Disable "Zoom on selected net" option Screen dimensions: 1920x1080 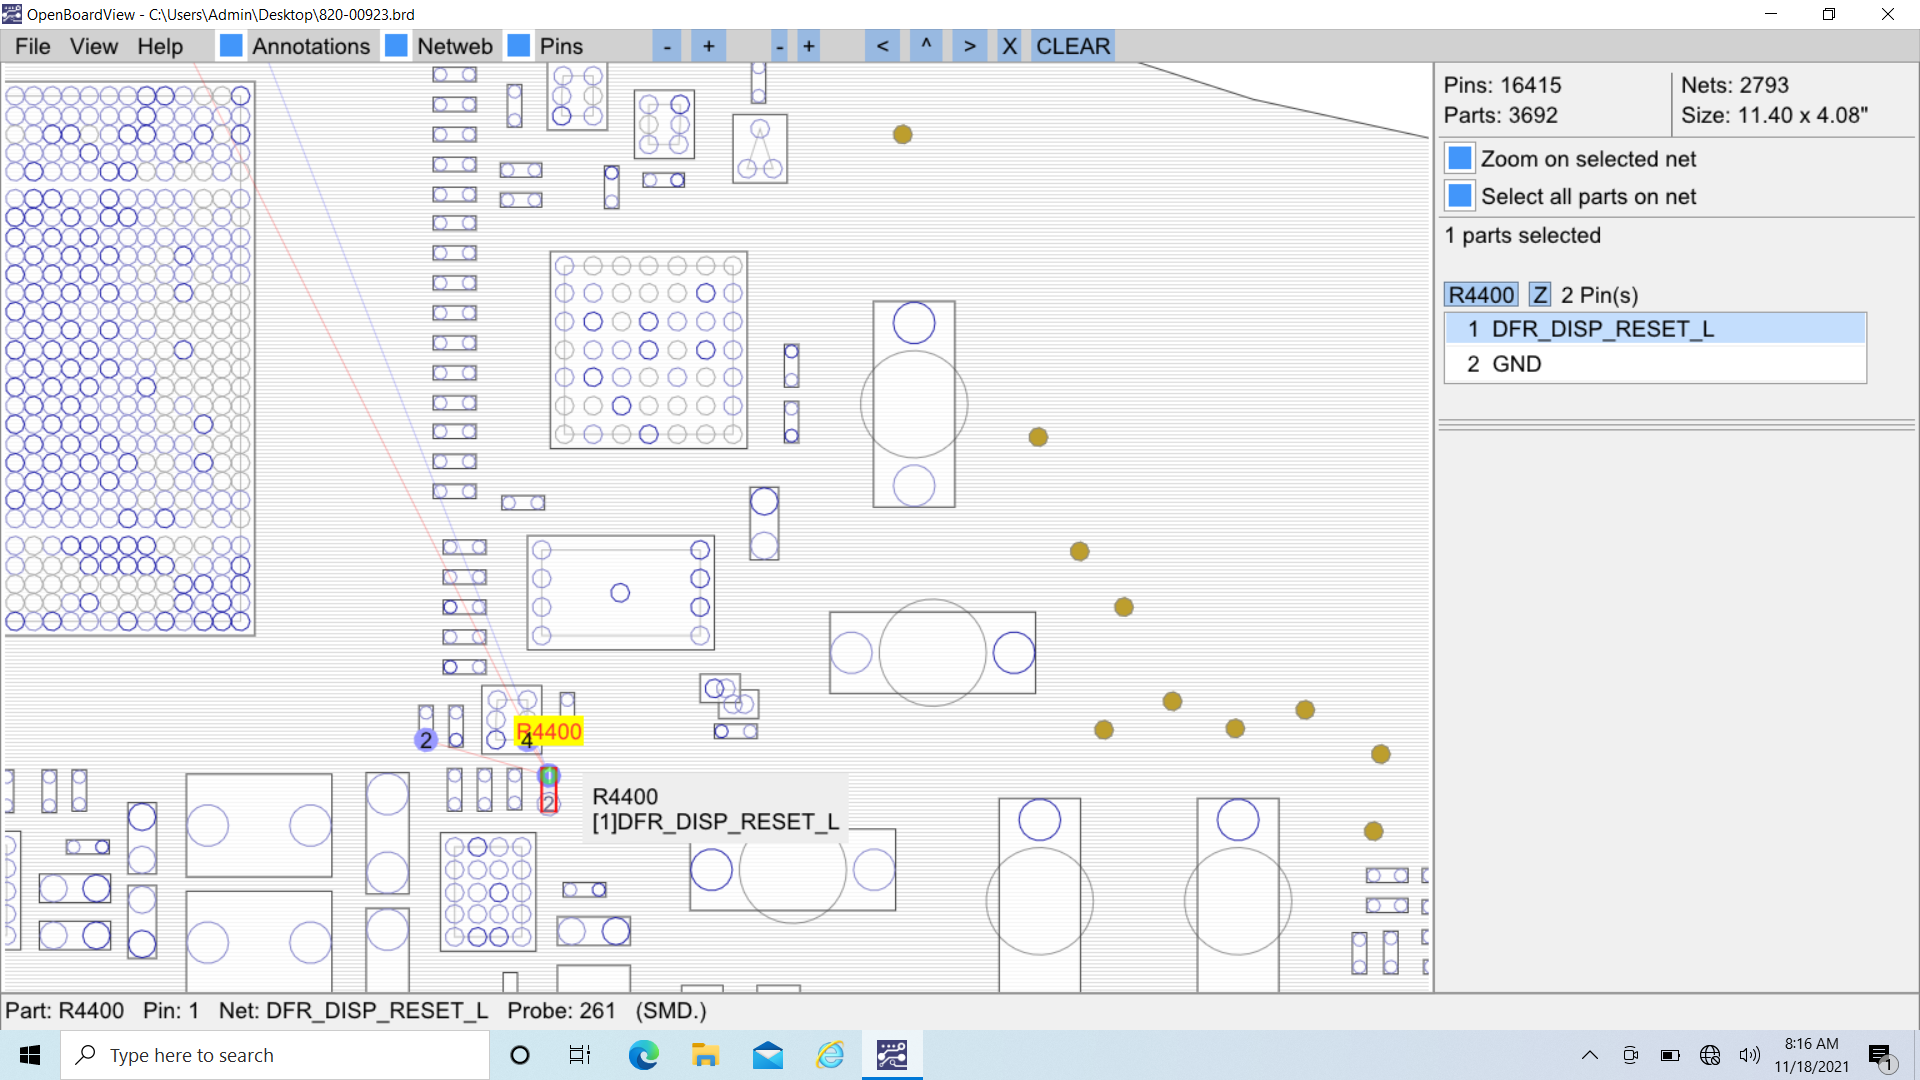1459,157
